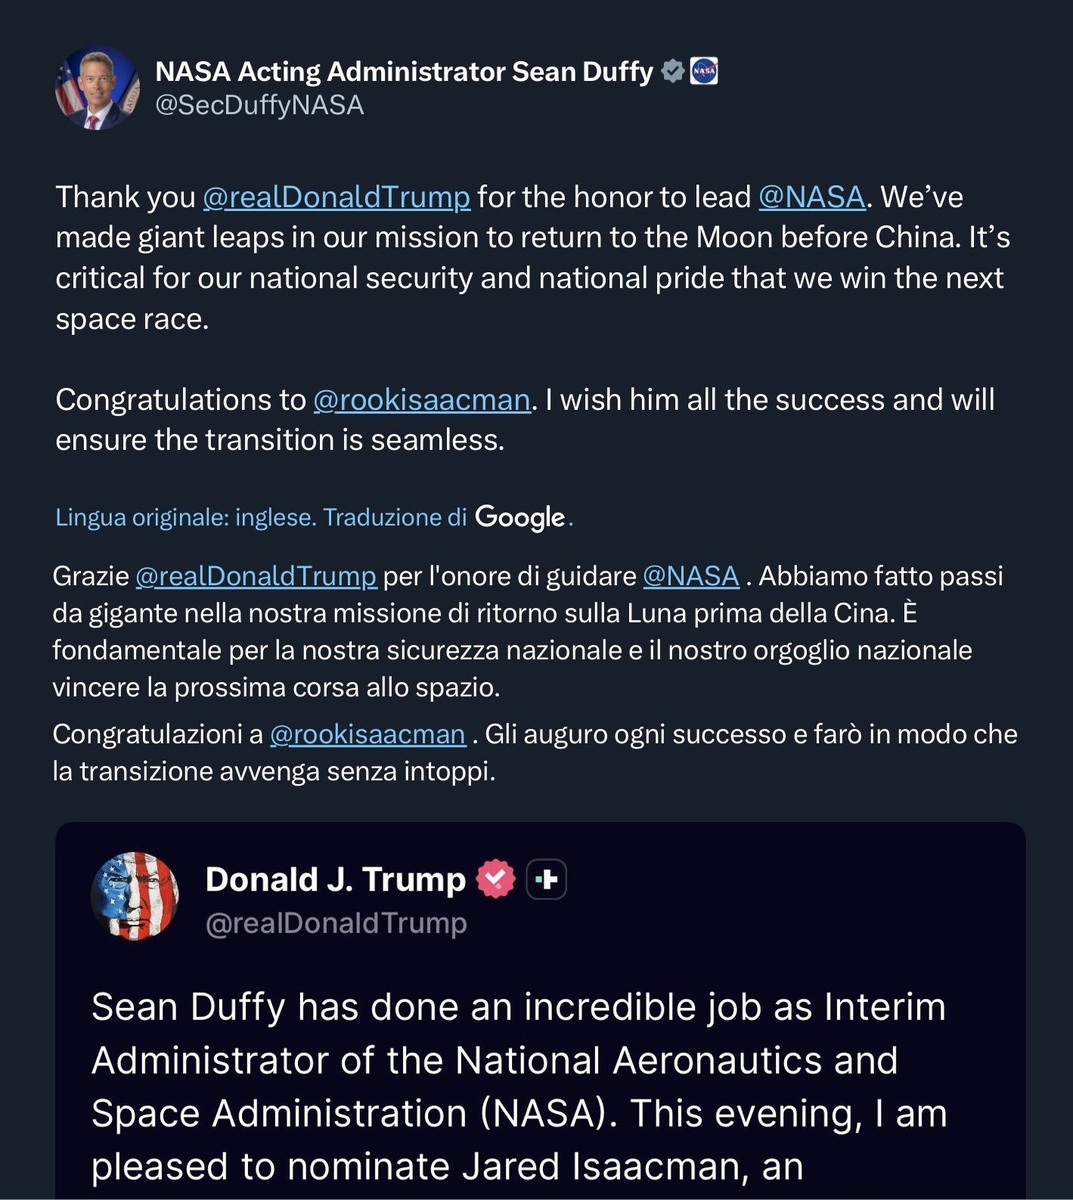Click the name NASA Acting Administrator Sean Duffy

tap(404, 72)
